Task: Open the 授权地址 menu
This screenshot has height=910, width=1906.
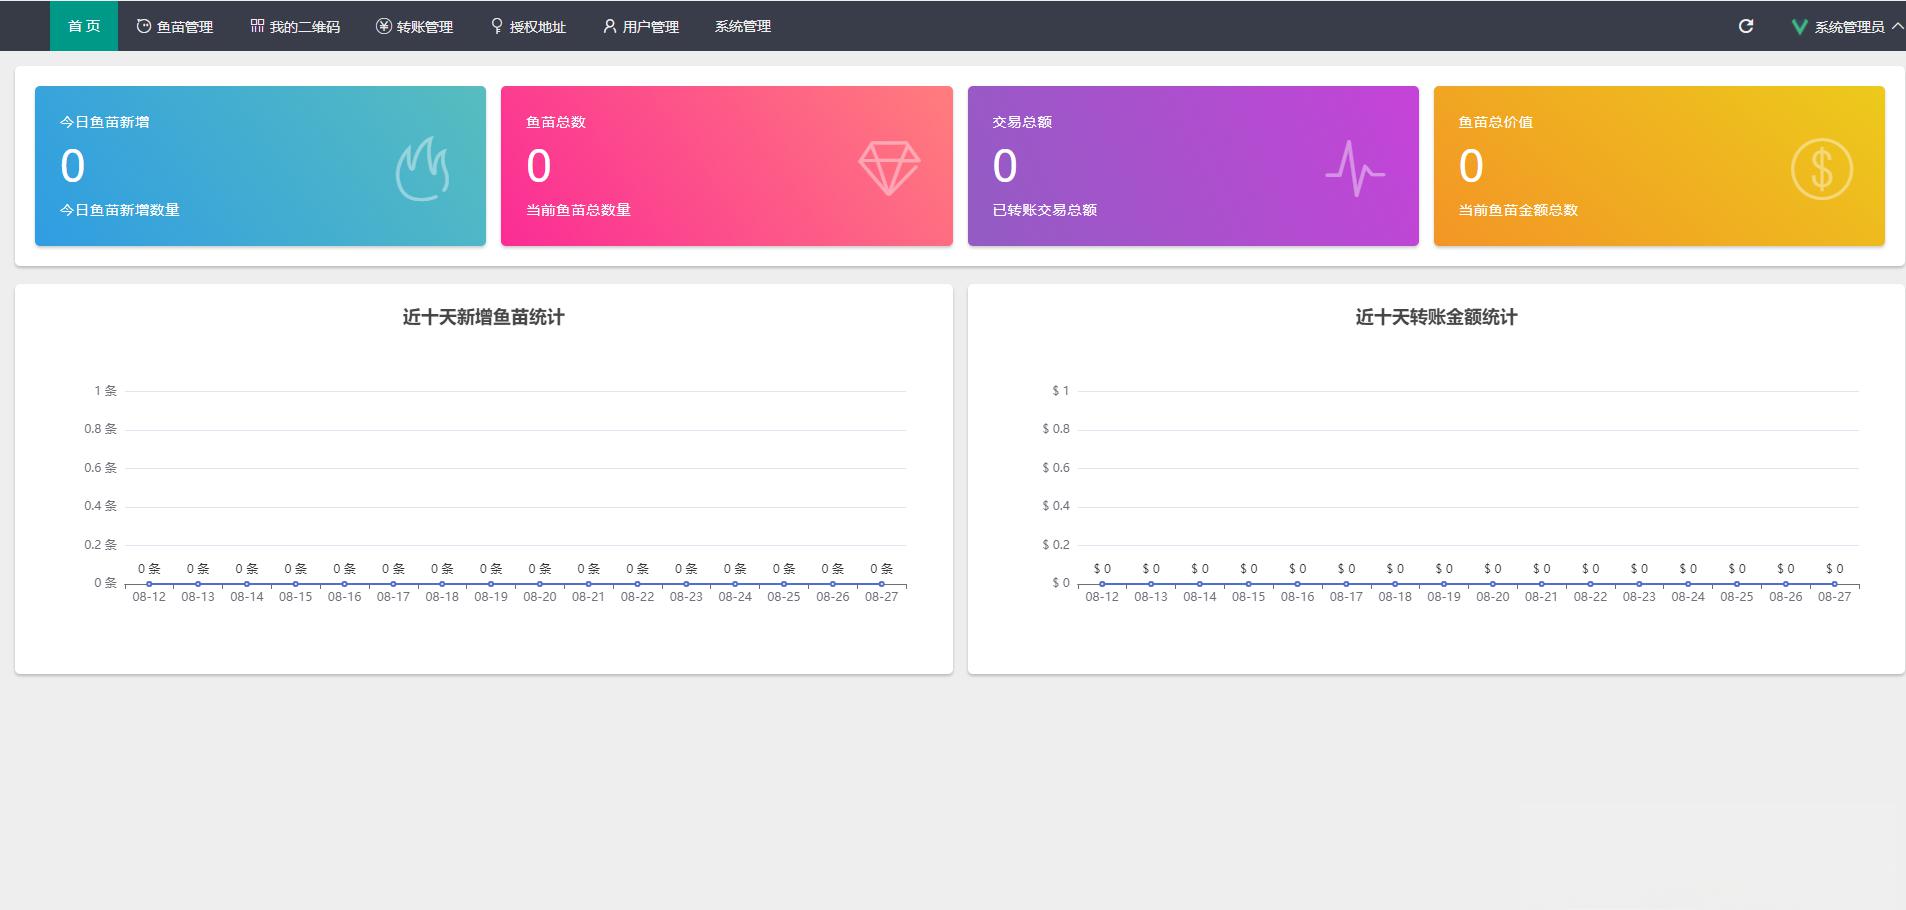Action: (528, 26)
